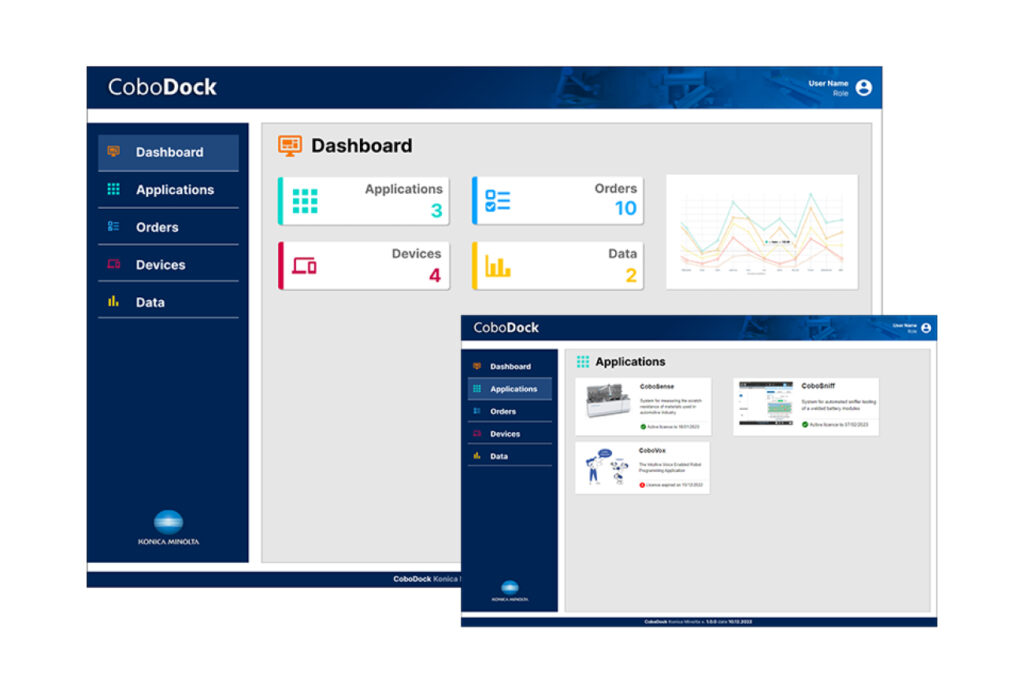The width and height of the screenshot is (1024, 692).
Task: Click the red devices icon on the Devices card
Action: click(304, 266)
